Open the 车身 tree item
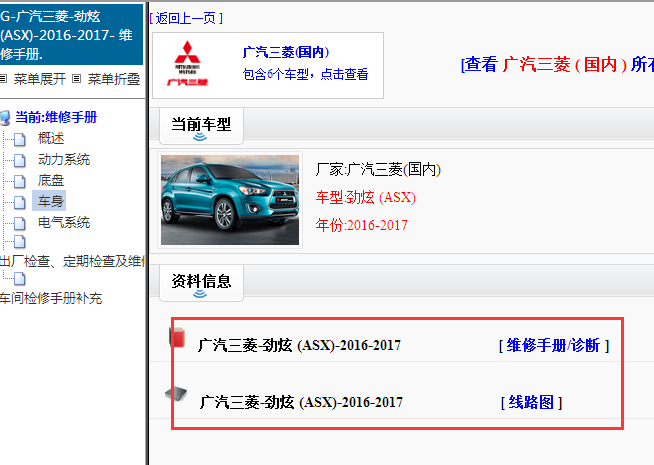The image size is (654, 465). click(50, 201)
